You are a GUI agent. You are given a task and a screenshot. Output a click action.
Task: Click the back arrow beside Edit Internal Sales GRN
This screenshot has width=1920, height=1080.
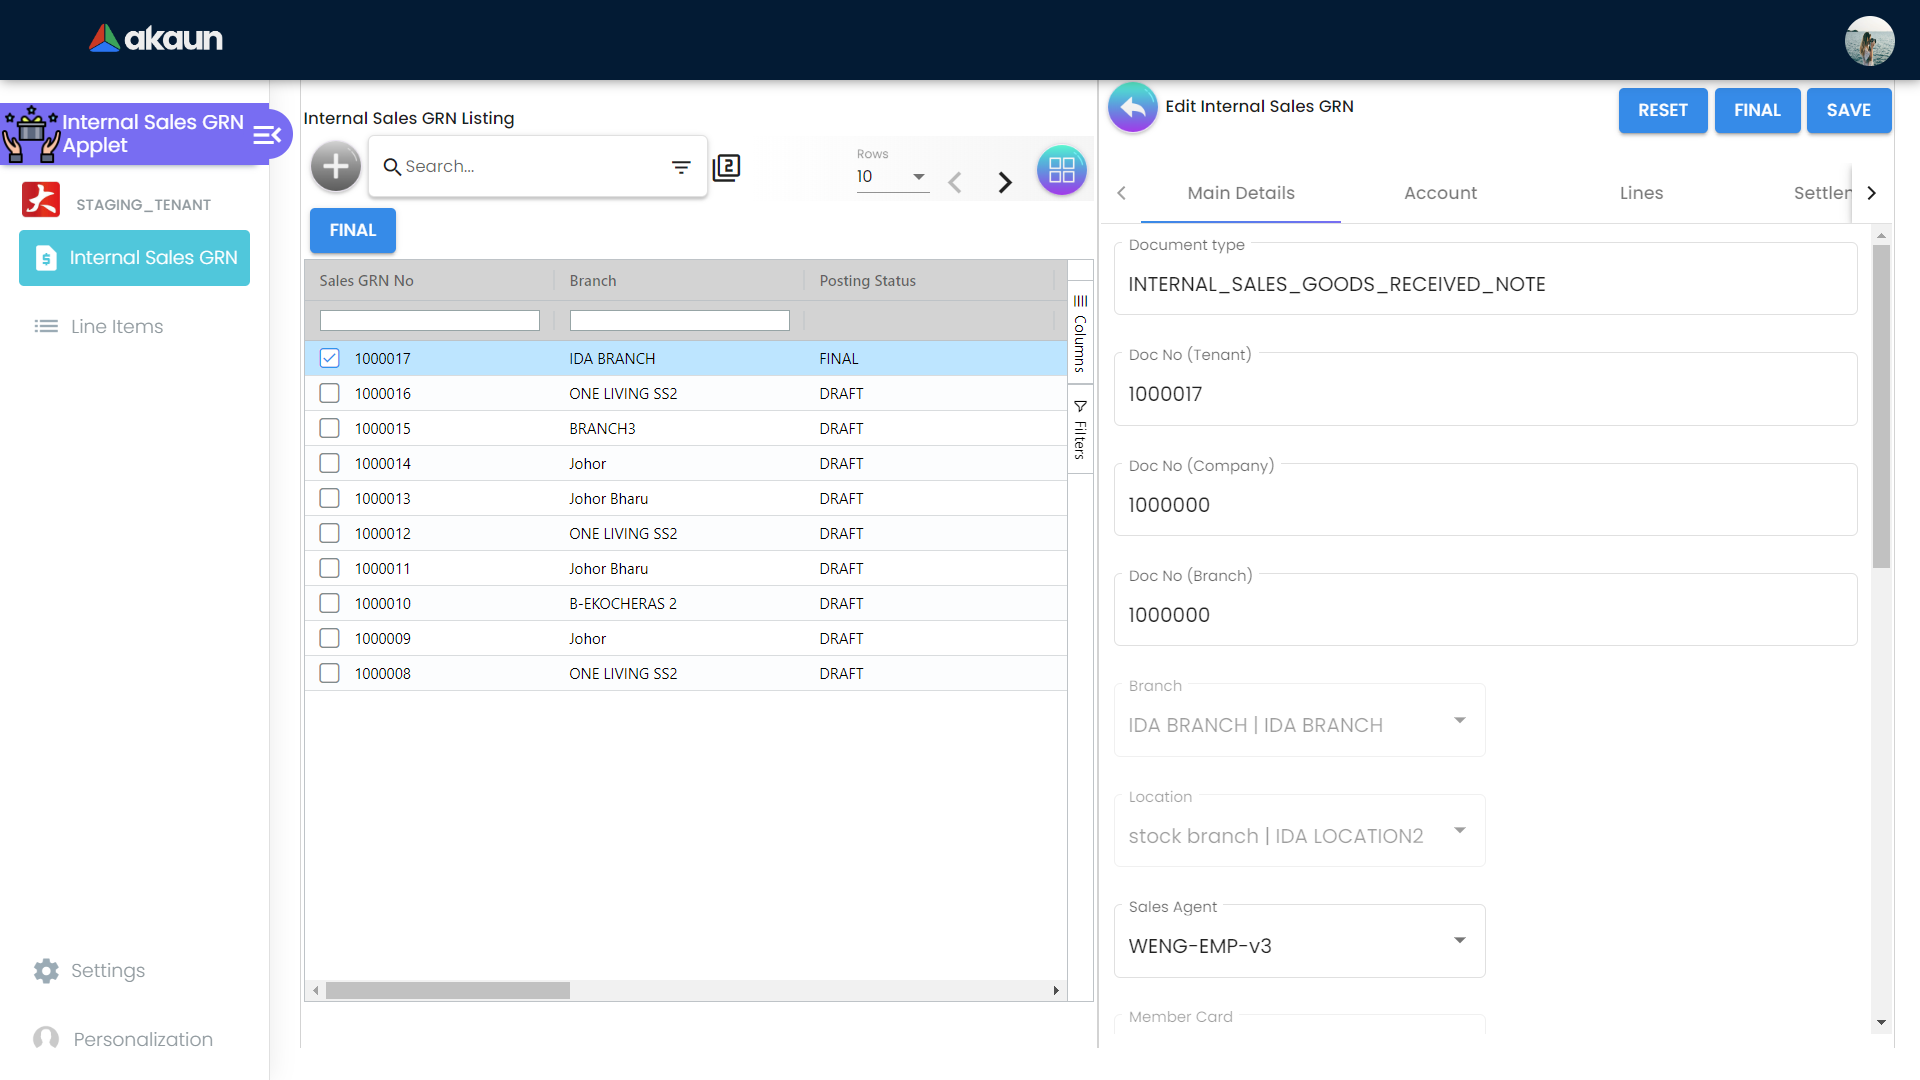[1132, 107]
